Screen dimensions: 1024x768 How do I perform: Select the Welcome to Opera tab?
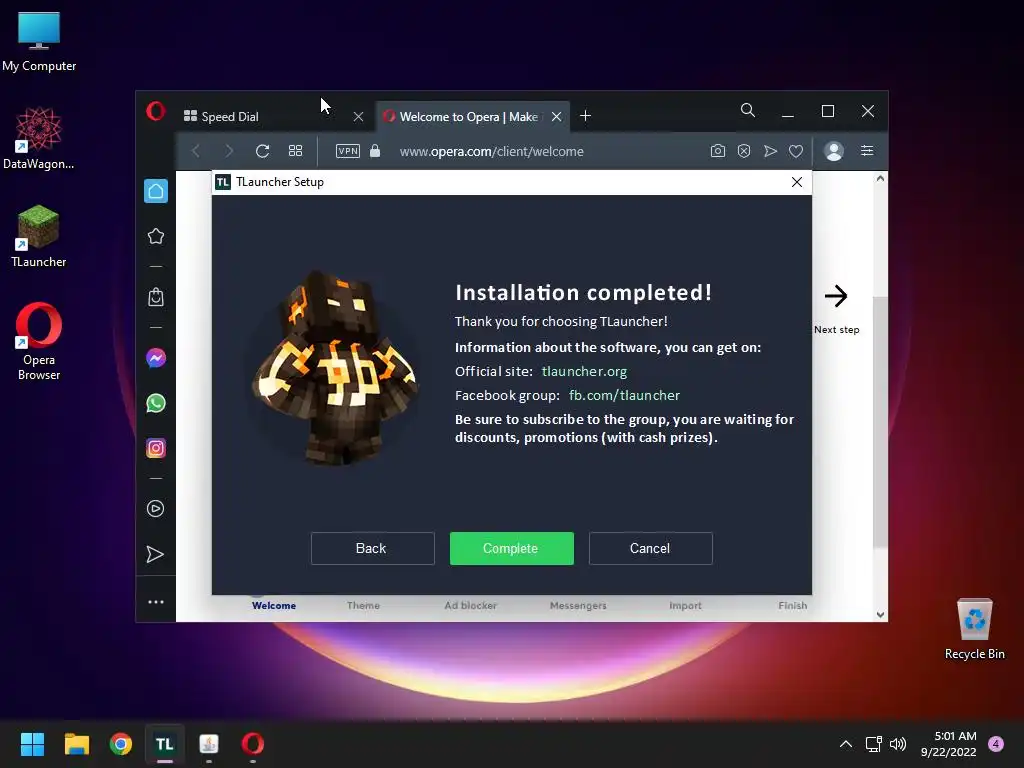coord(473,116)
